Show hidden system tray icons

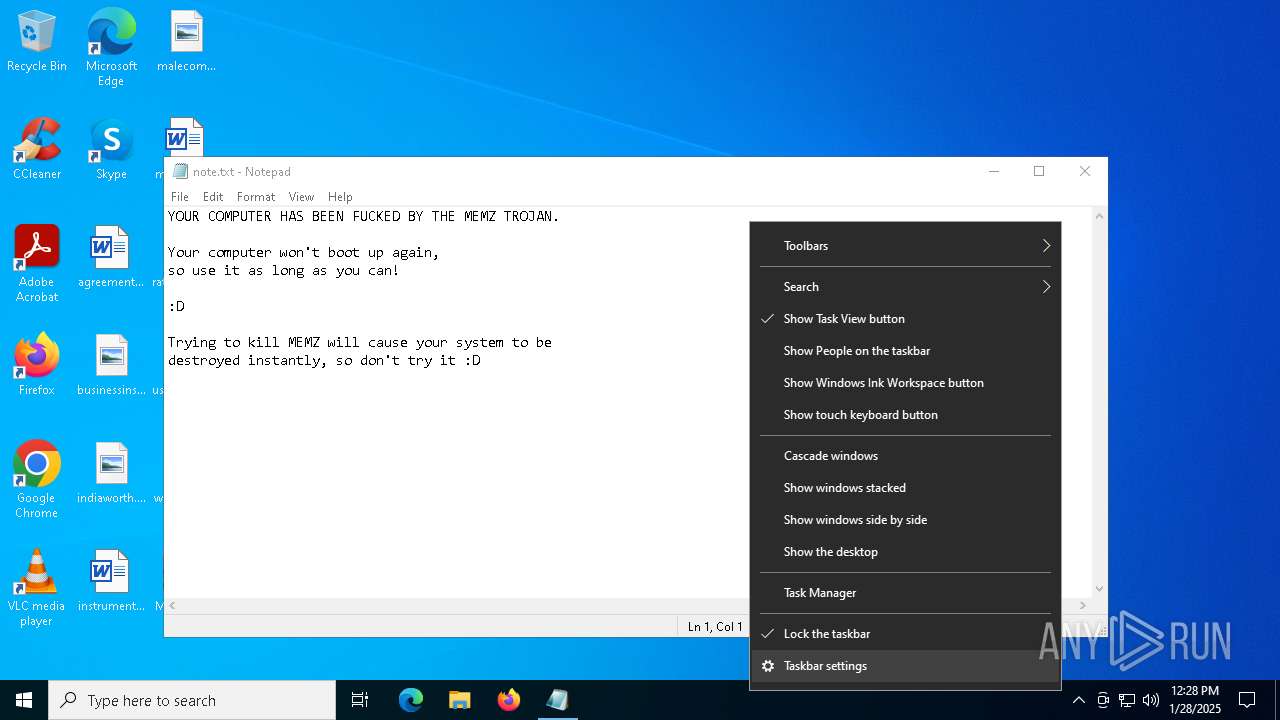(x=1078, y=700)
